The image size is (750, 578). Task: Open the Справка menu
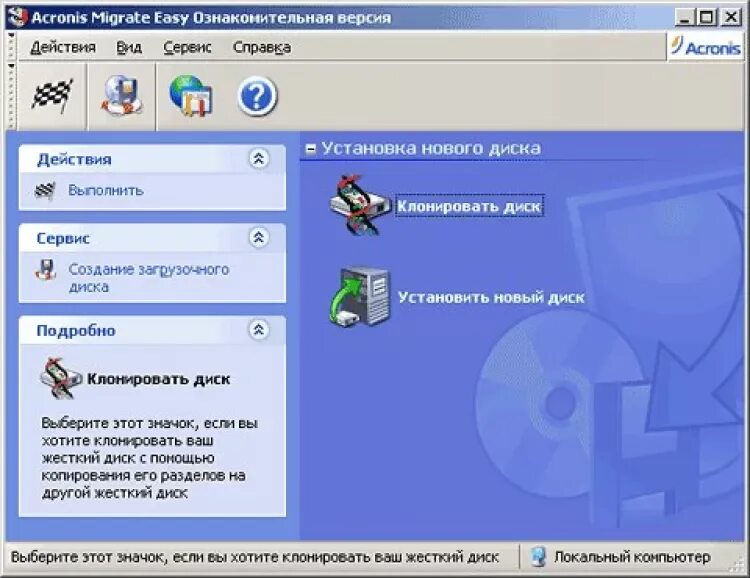point(262,47)
